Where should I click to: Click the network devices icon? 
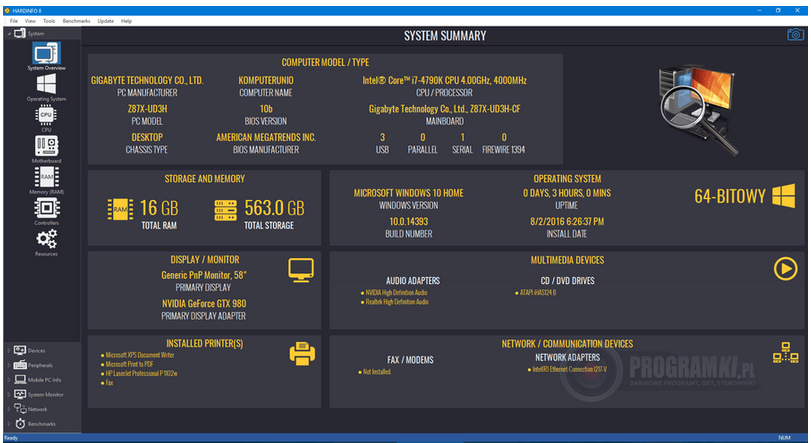point(785,353)
